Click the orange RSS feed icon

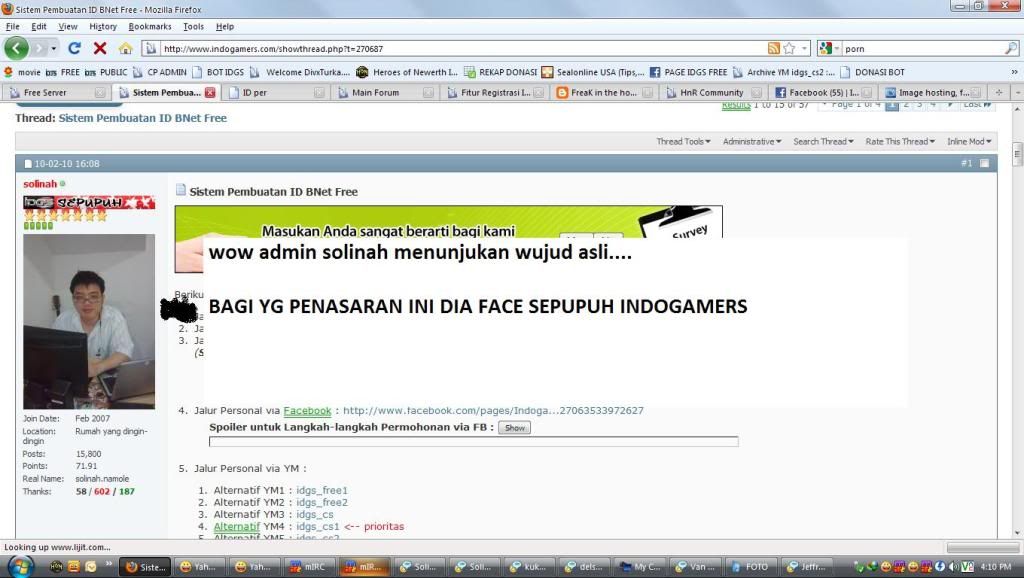pos(774,48)
